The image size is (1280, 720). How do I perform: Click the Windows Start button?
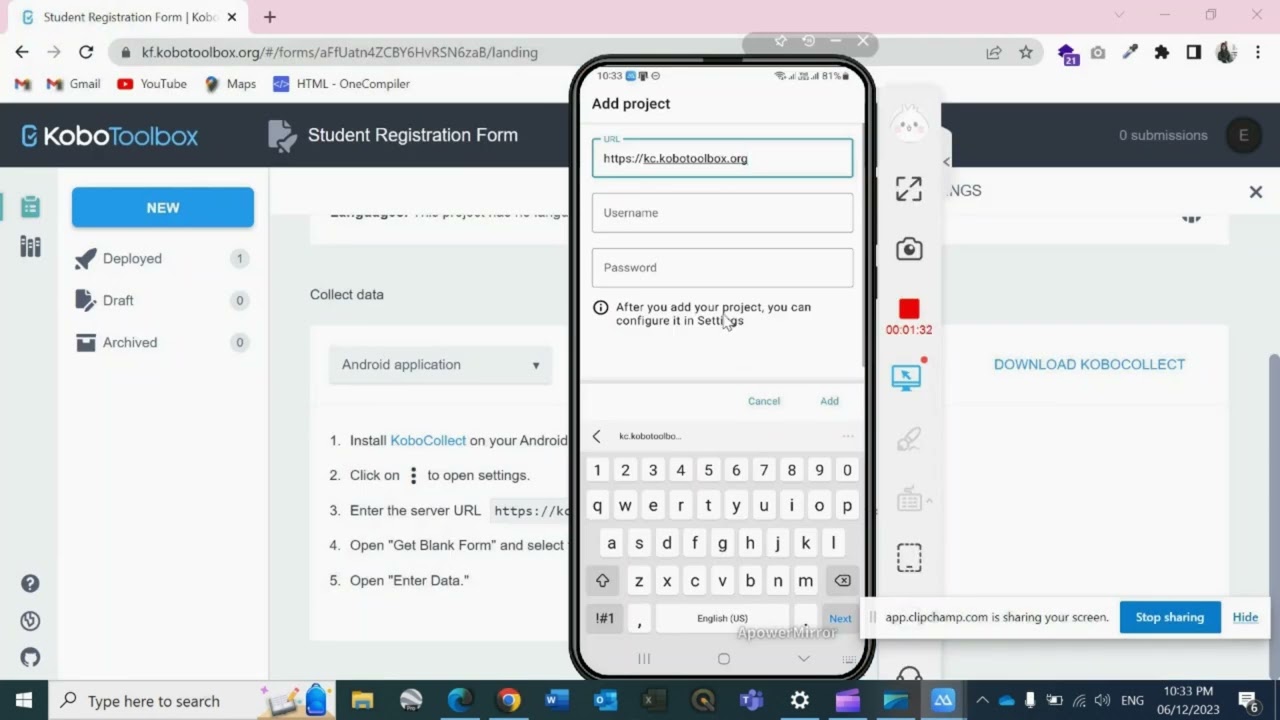(x=24, y=700)
